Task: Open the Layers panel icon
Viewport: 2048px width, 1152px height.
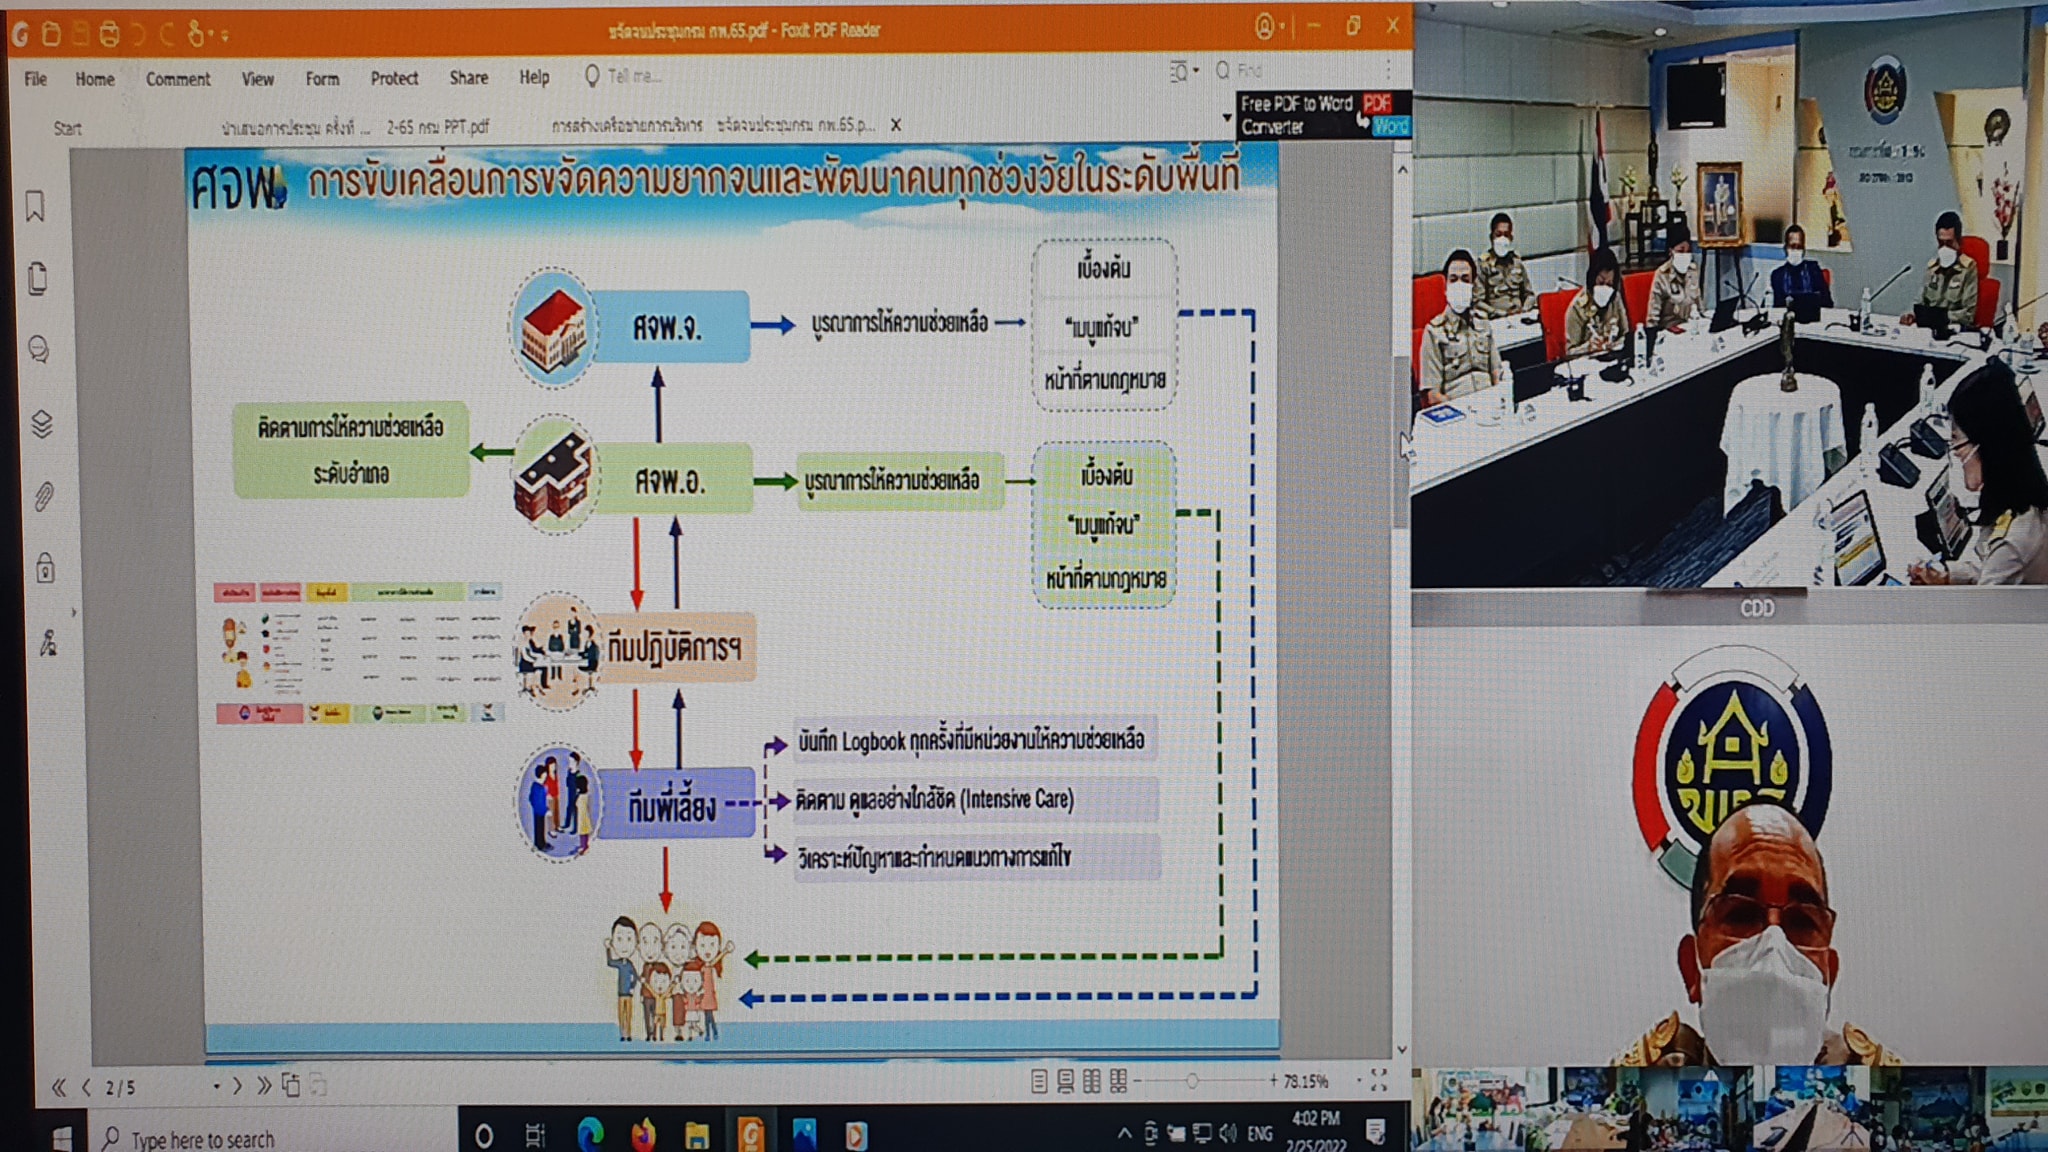Action: pos(41,424)
